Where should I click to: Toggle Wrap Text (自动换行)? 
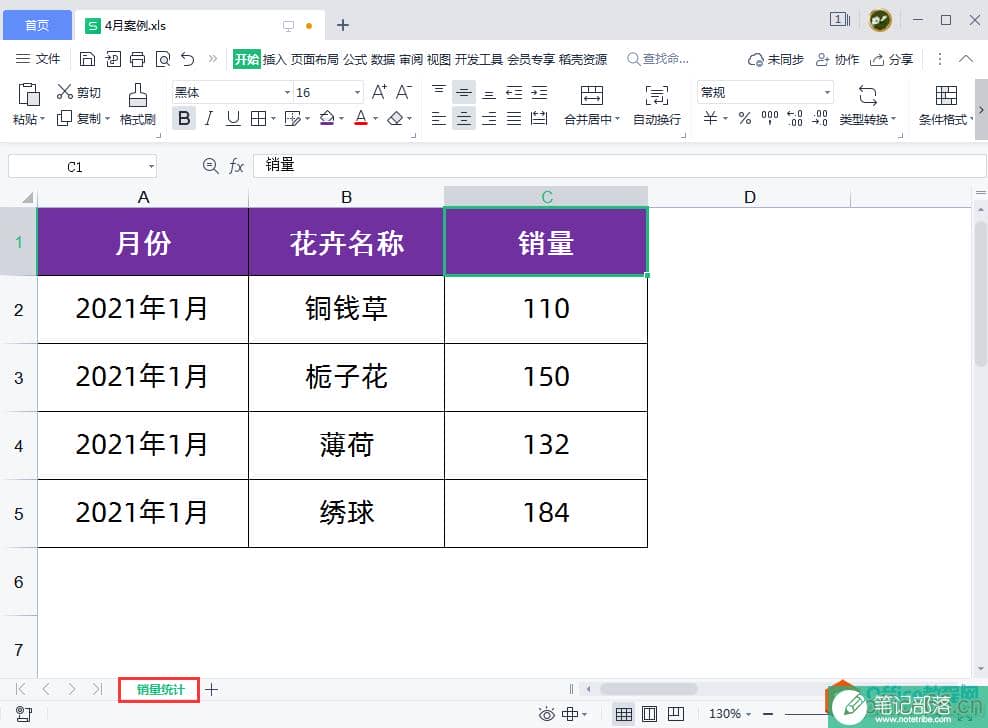[x=657, y=105]
